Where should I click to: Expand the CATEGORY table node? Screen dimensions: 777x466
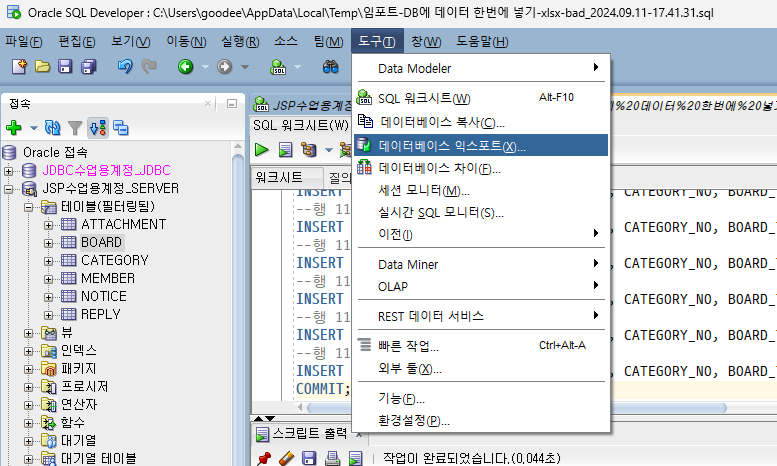(48, 261)
